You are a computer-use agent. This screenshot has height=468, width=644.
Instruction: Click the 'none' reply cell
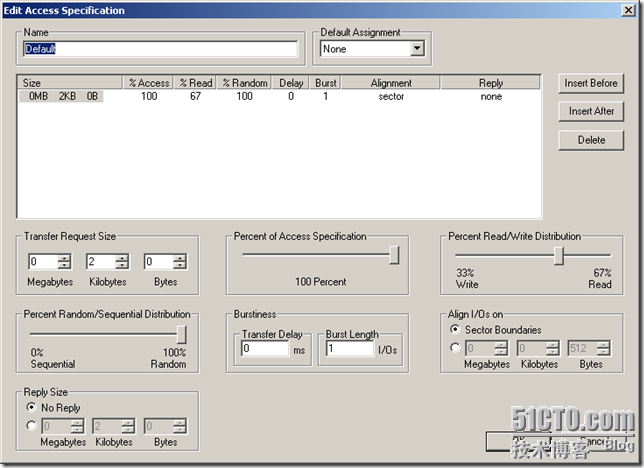tap(491, 97)
